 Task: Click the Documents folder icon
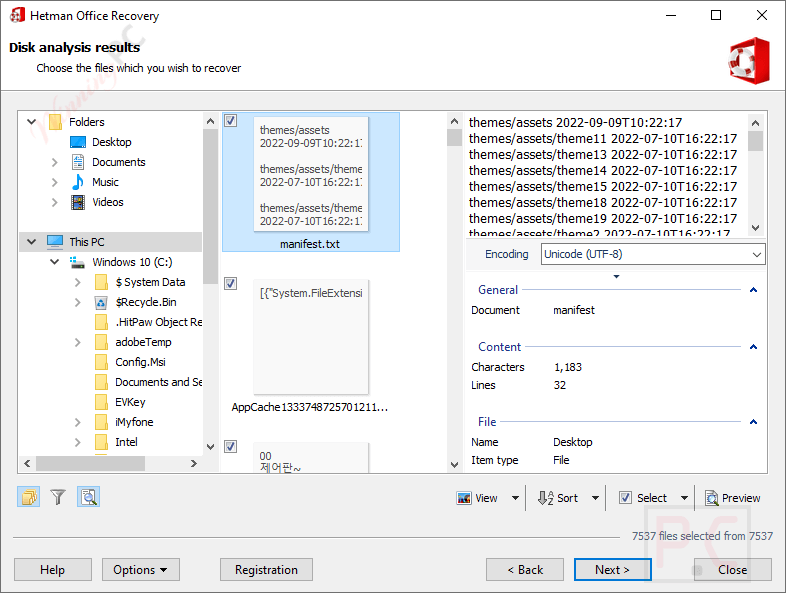[78, 162]
